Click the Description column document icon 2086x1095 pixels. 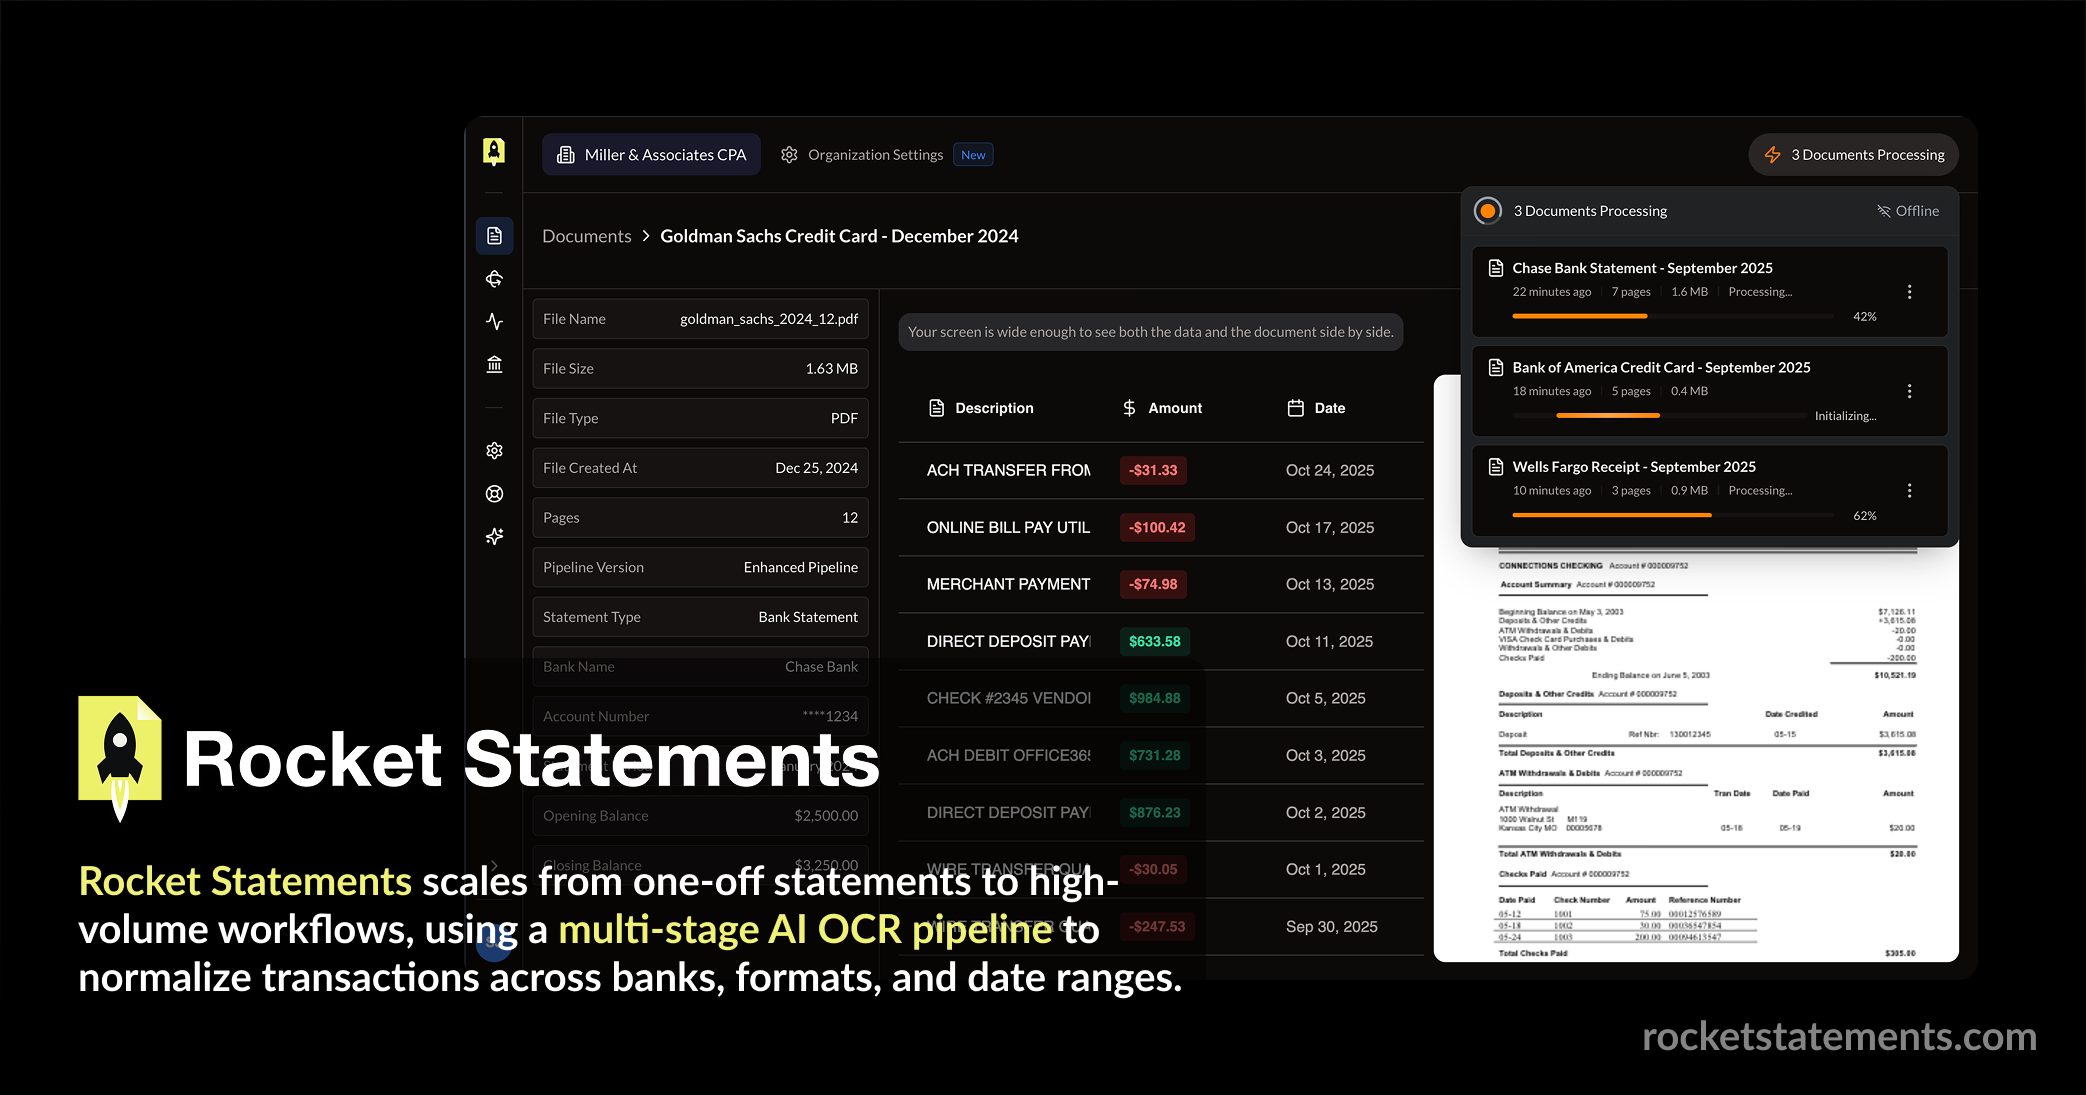(937, 408)
